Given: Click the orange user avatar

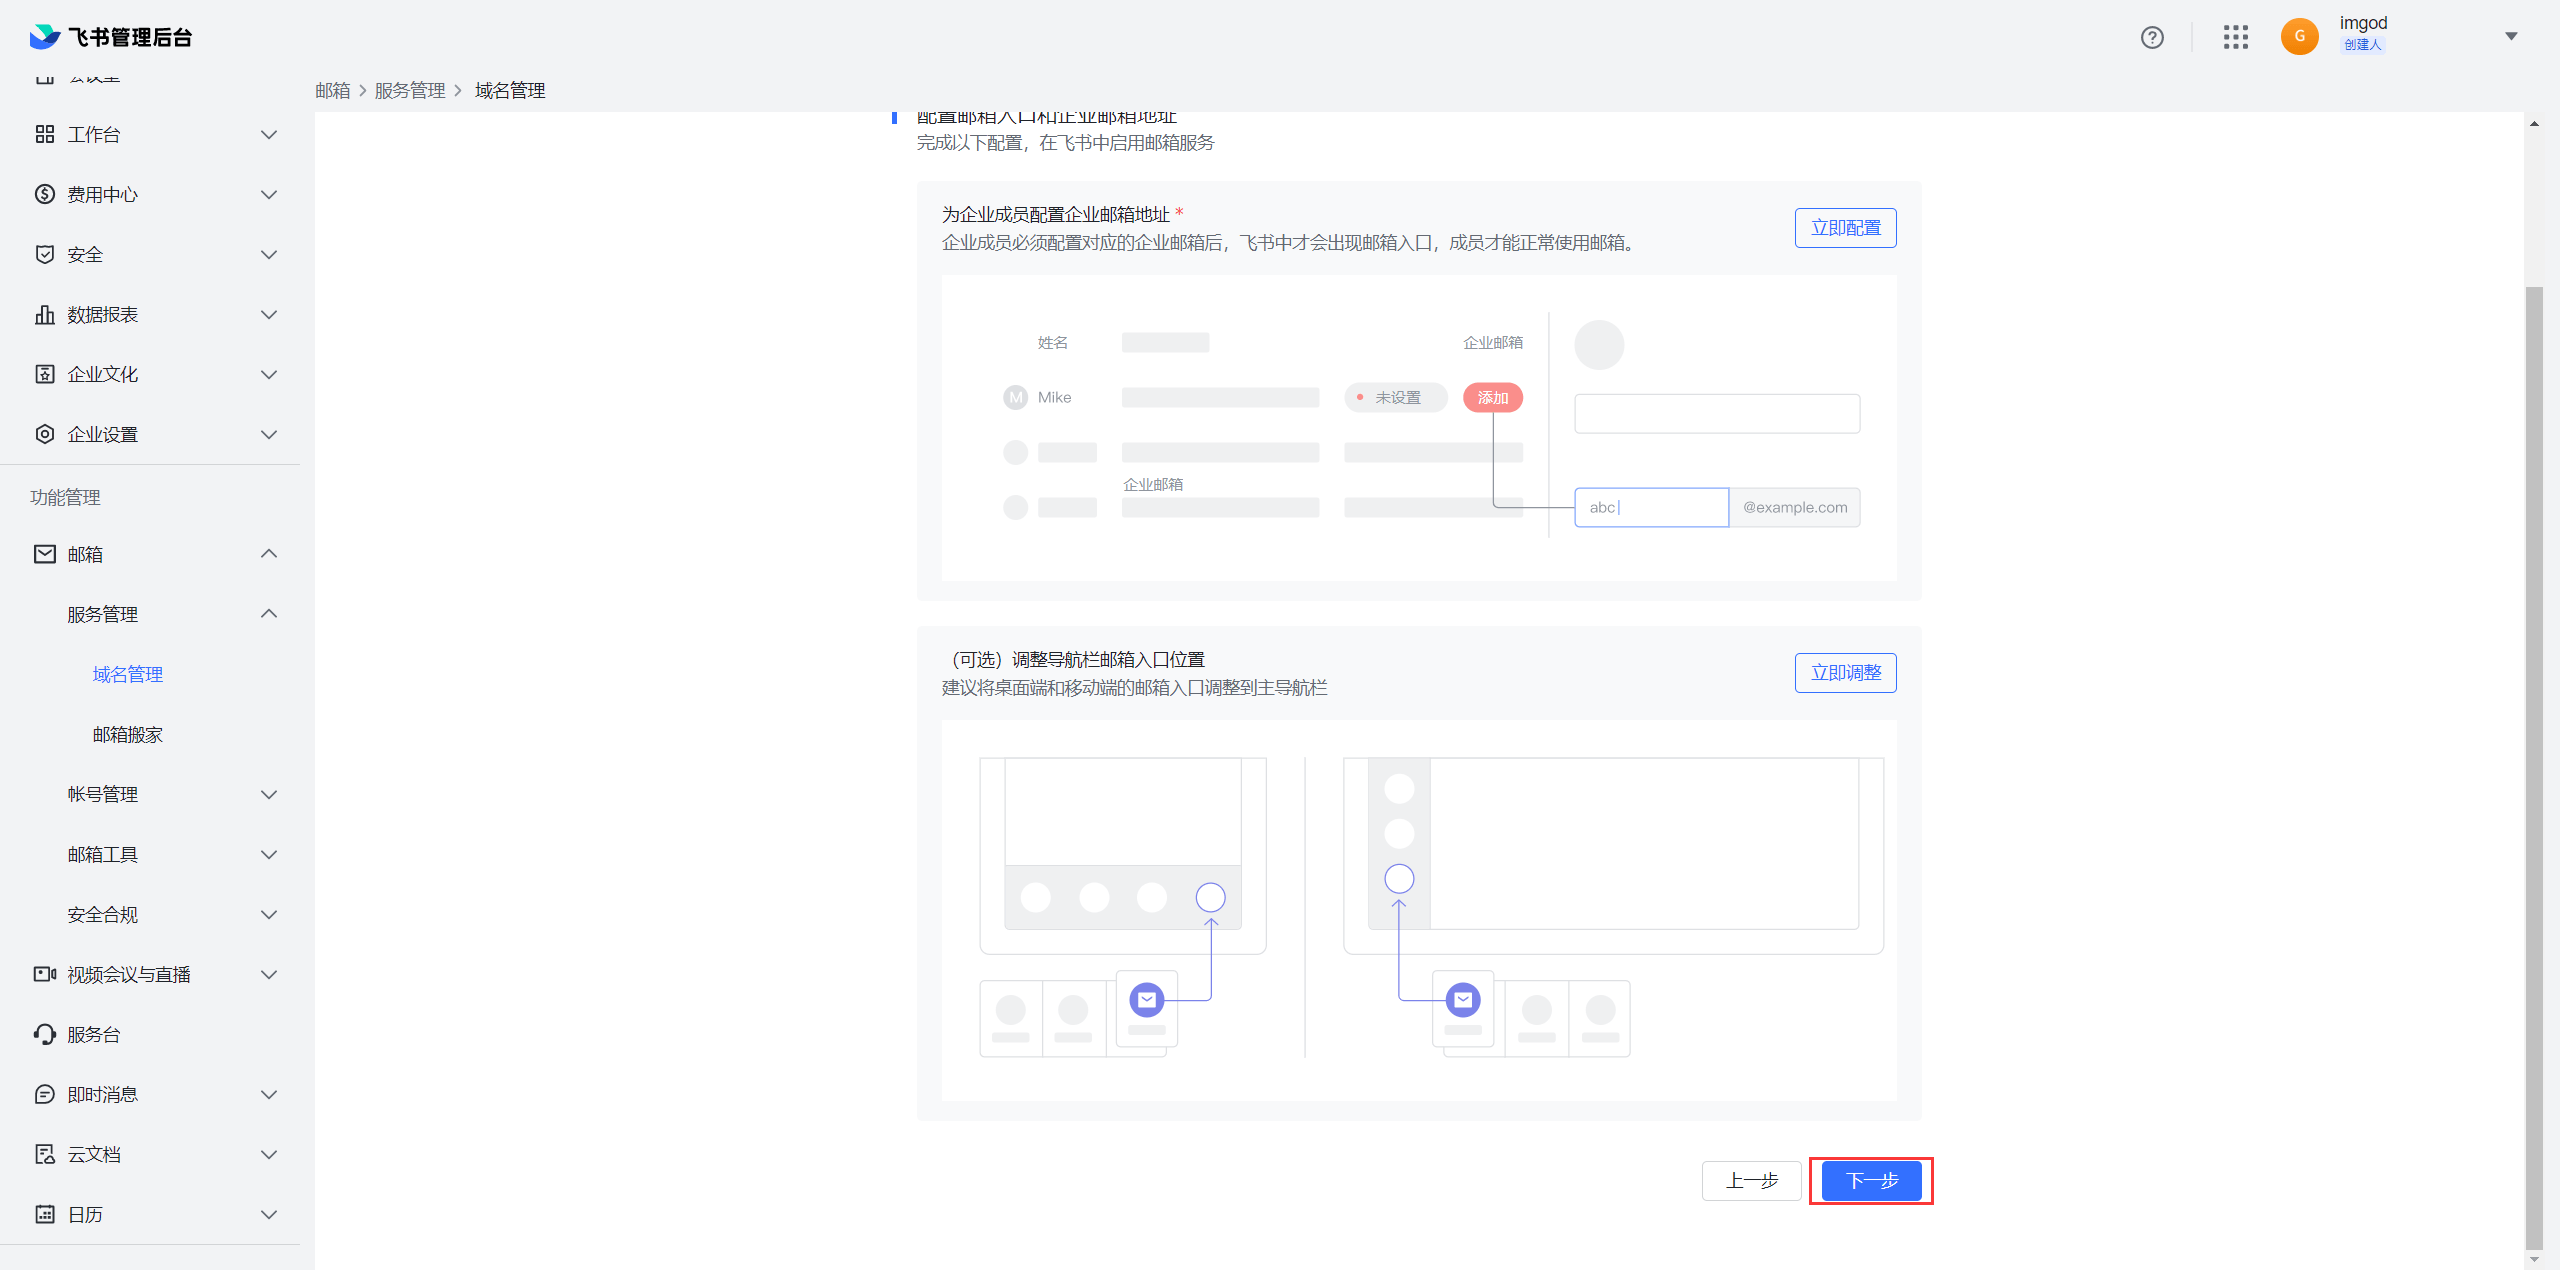Looking at the screenshot, I should [x=2299, y=37].
